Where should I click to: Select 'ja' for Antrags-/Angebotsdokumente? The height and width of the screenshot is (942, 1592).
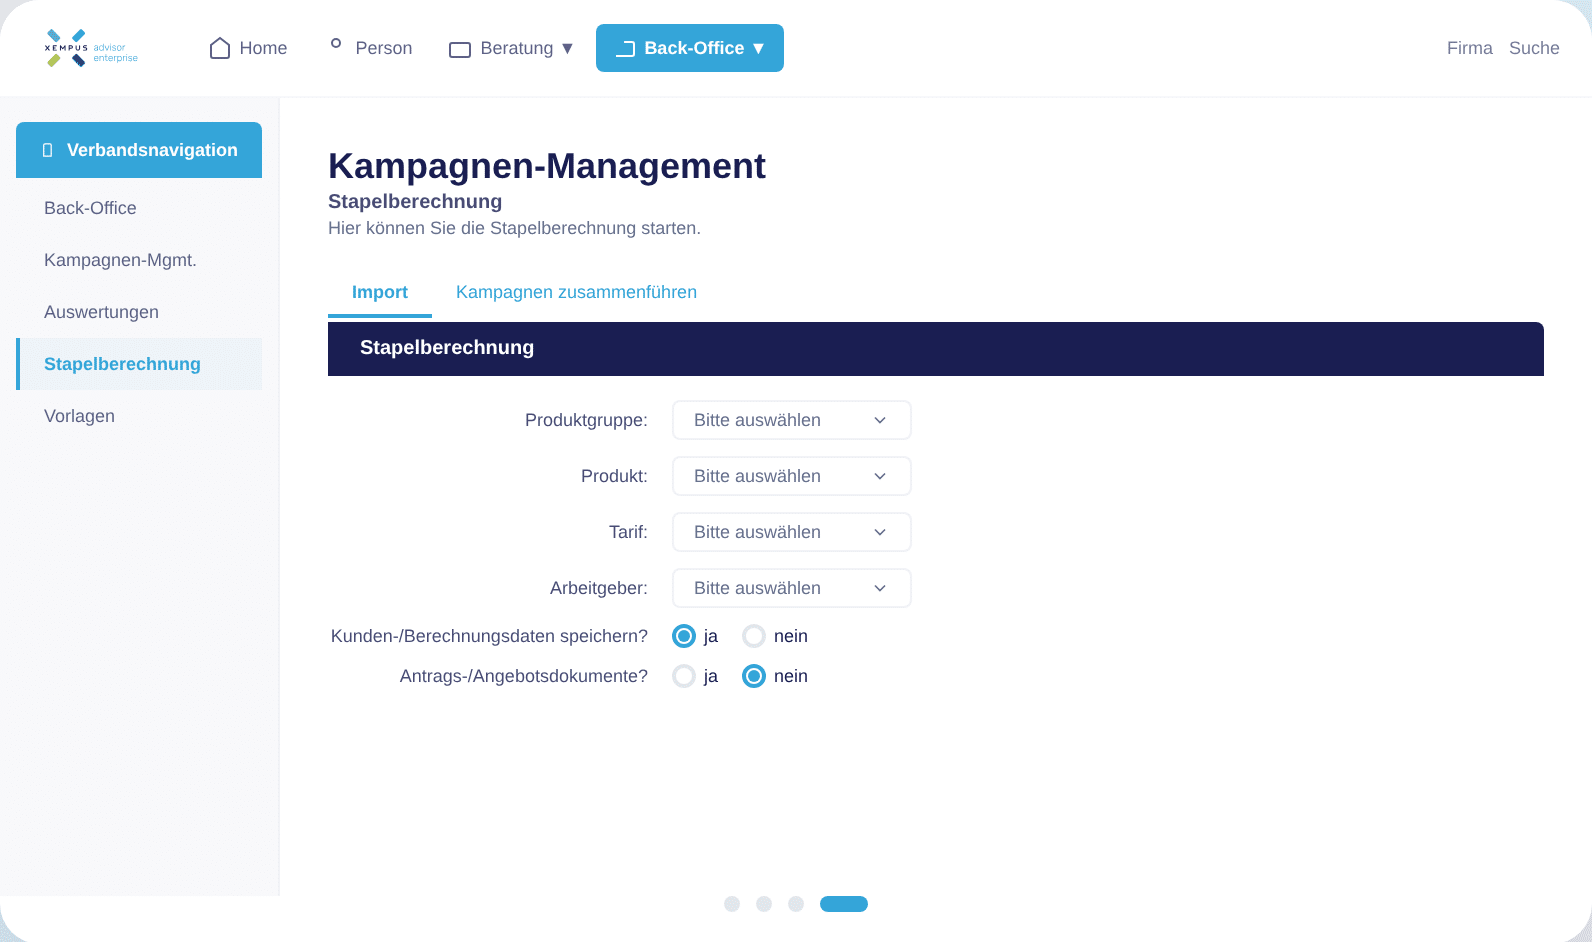click(684, 676)
